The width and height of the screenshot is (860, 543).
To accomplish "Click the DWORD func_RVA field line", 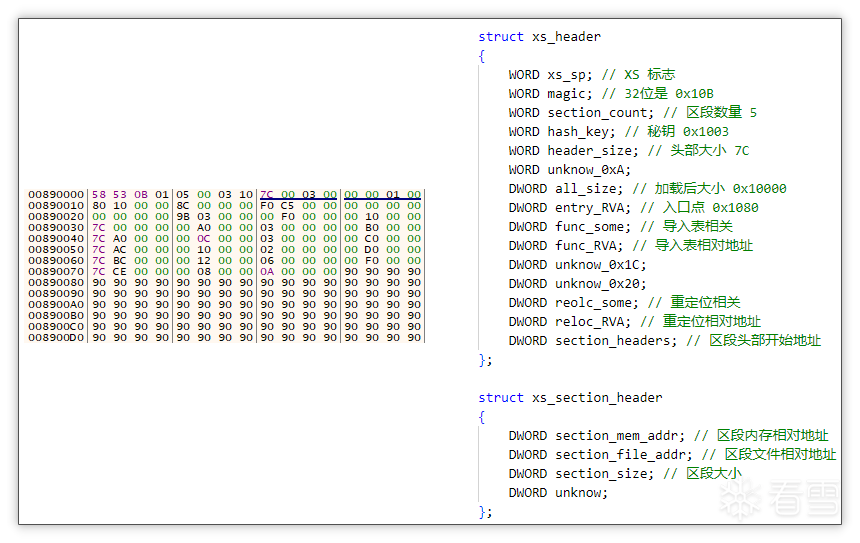I will 631,246.
